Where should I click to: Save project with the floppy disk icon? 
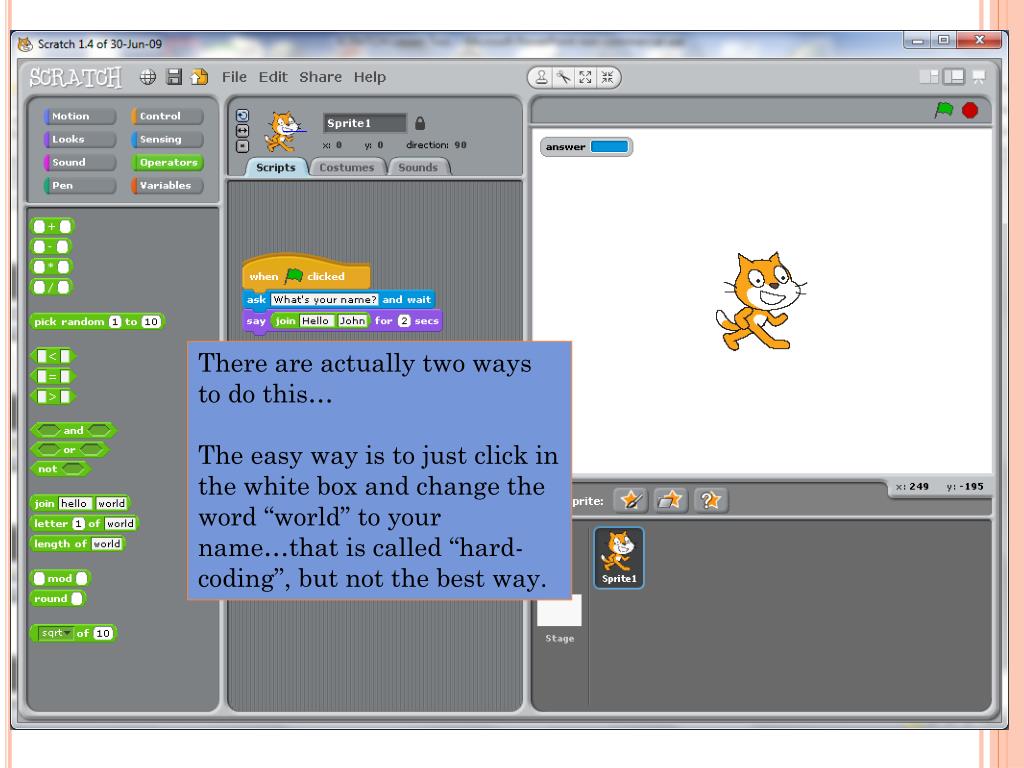point(174,77)
